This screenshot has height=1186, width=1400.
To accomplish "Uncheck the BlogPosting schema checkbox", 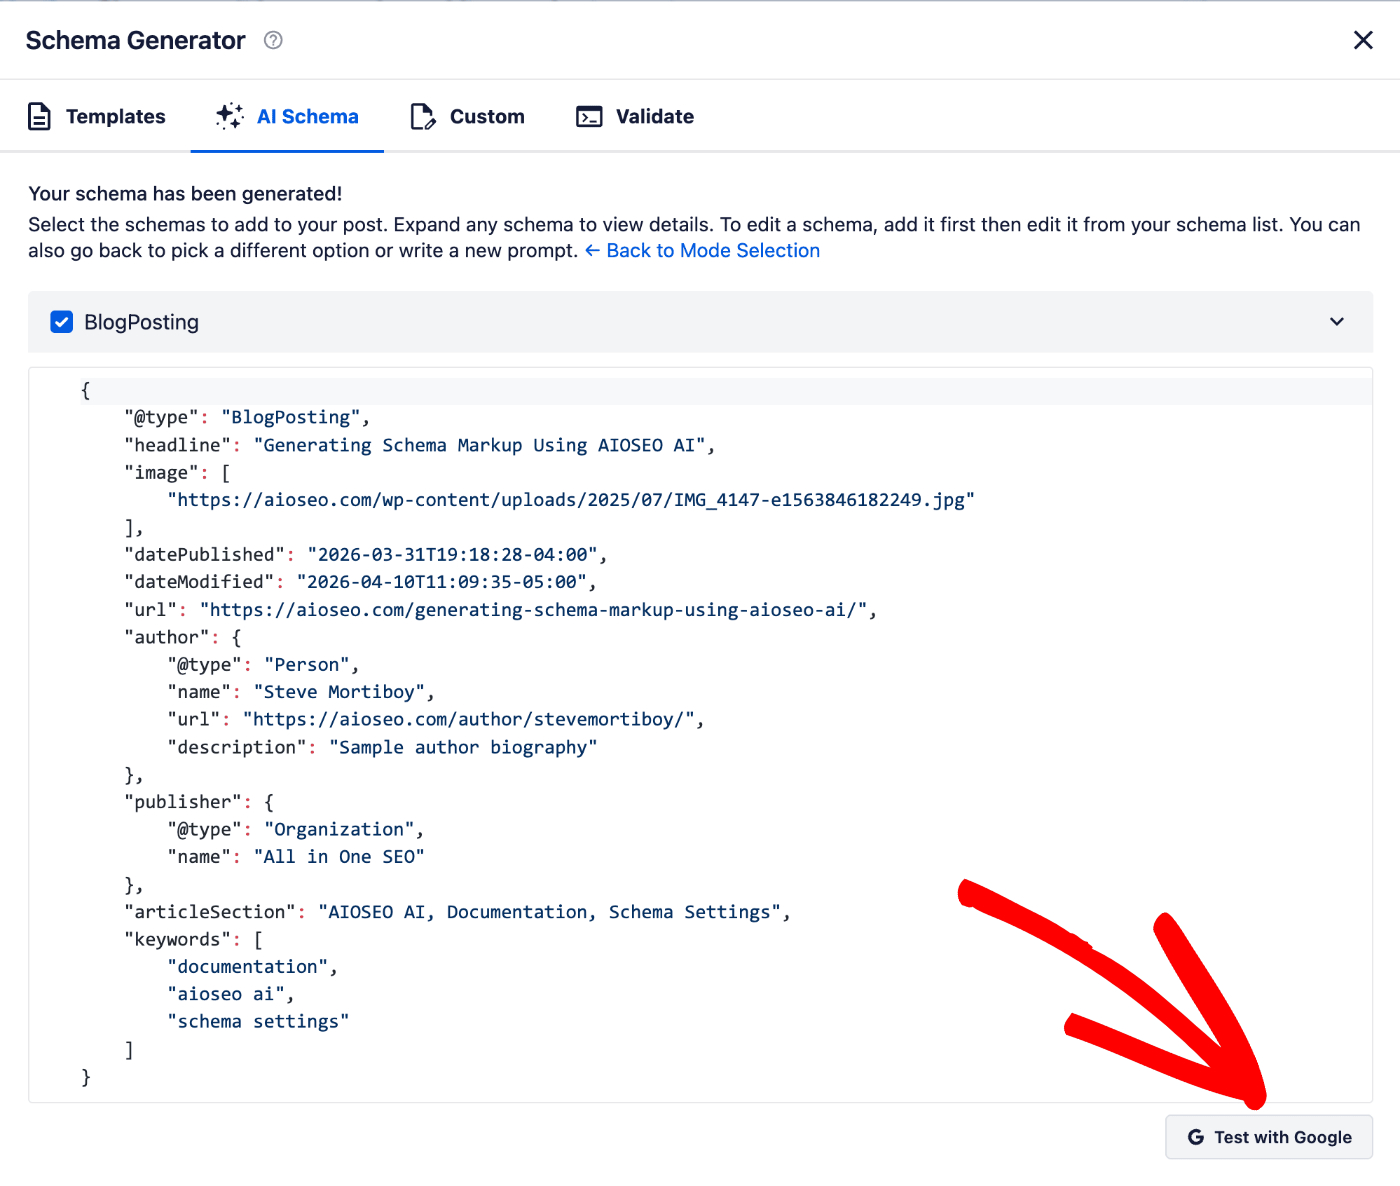I will click(62, 322).
